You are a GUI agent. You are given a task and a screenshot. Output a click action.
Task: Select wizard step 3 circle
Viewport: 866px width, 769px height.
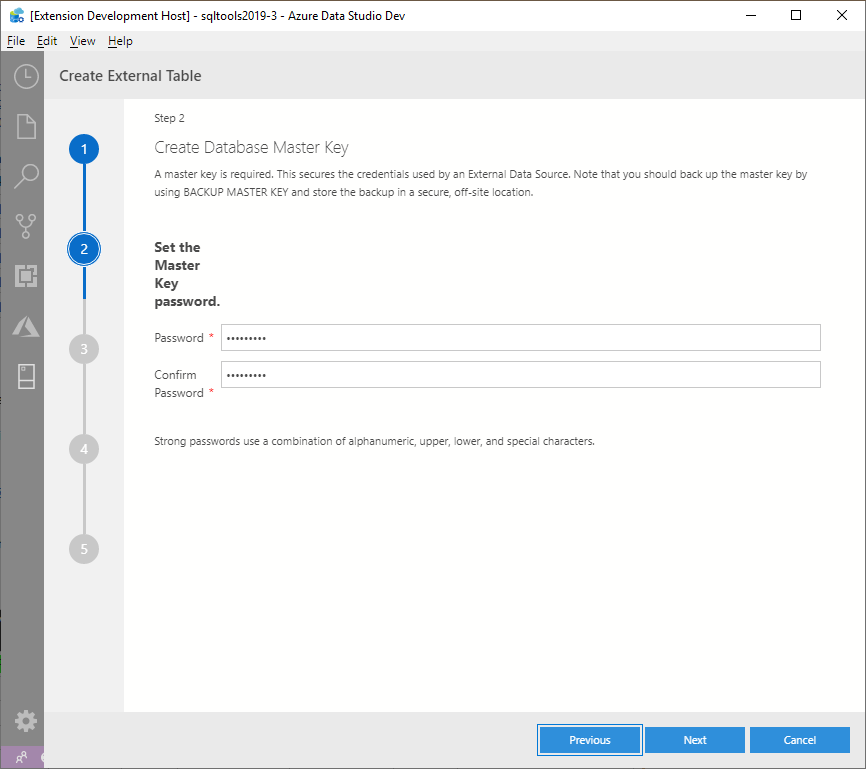(84, 349)
